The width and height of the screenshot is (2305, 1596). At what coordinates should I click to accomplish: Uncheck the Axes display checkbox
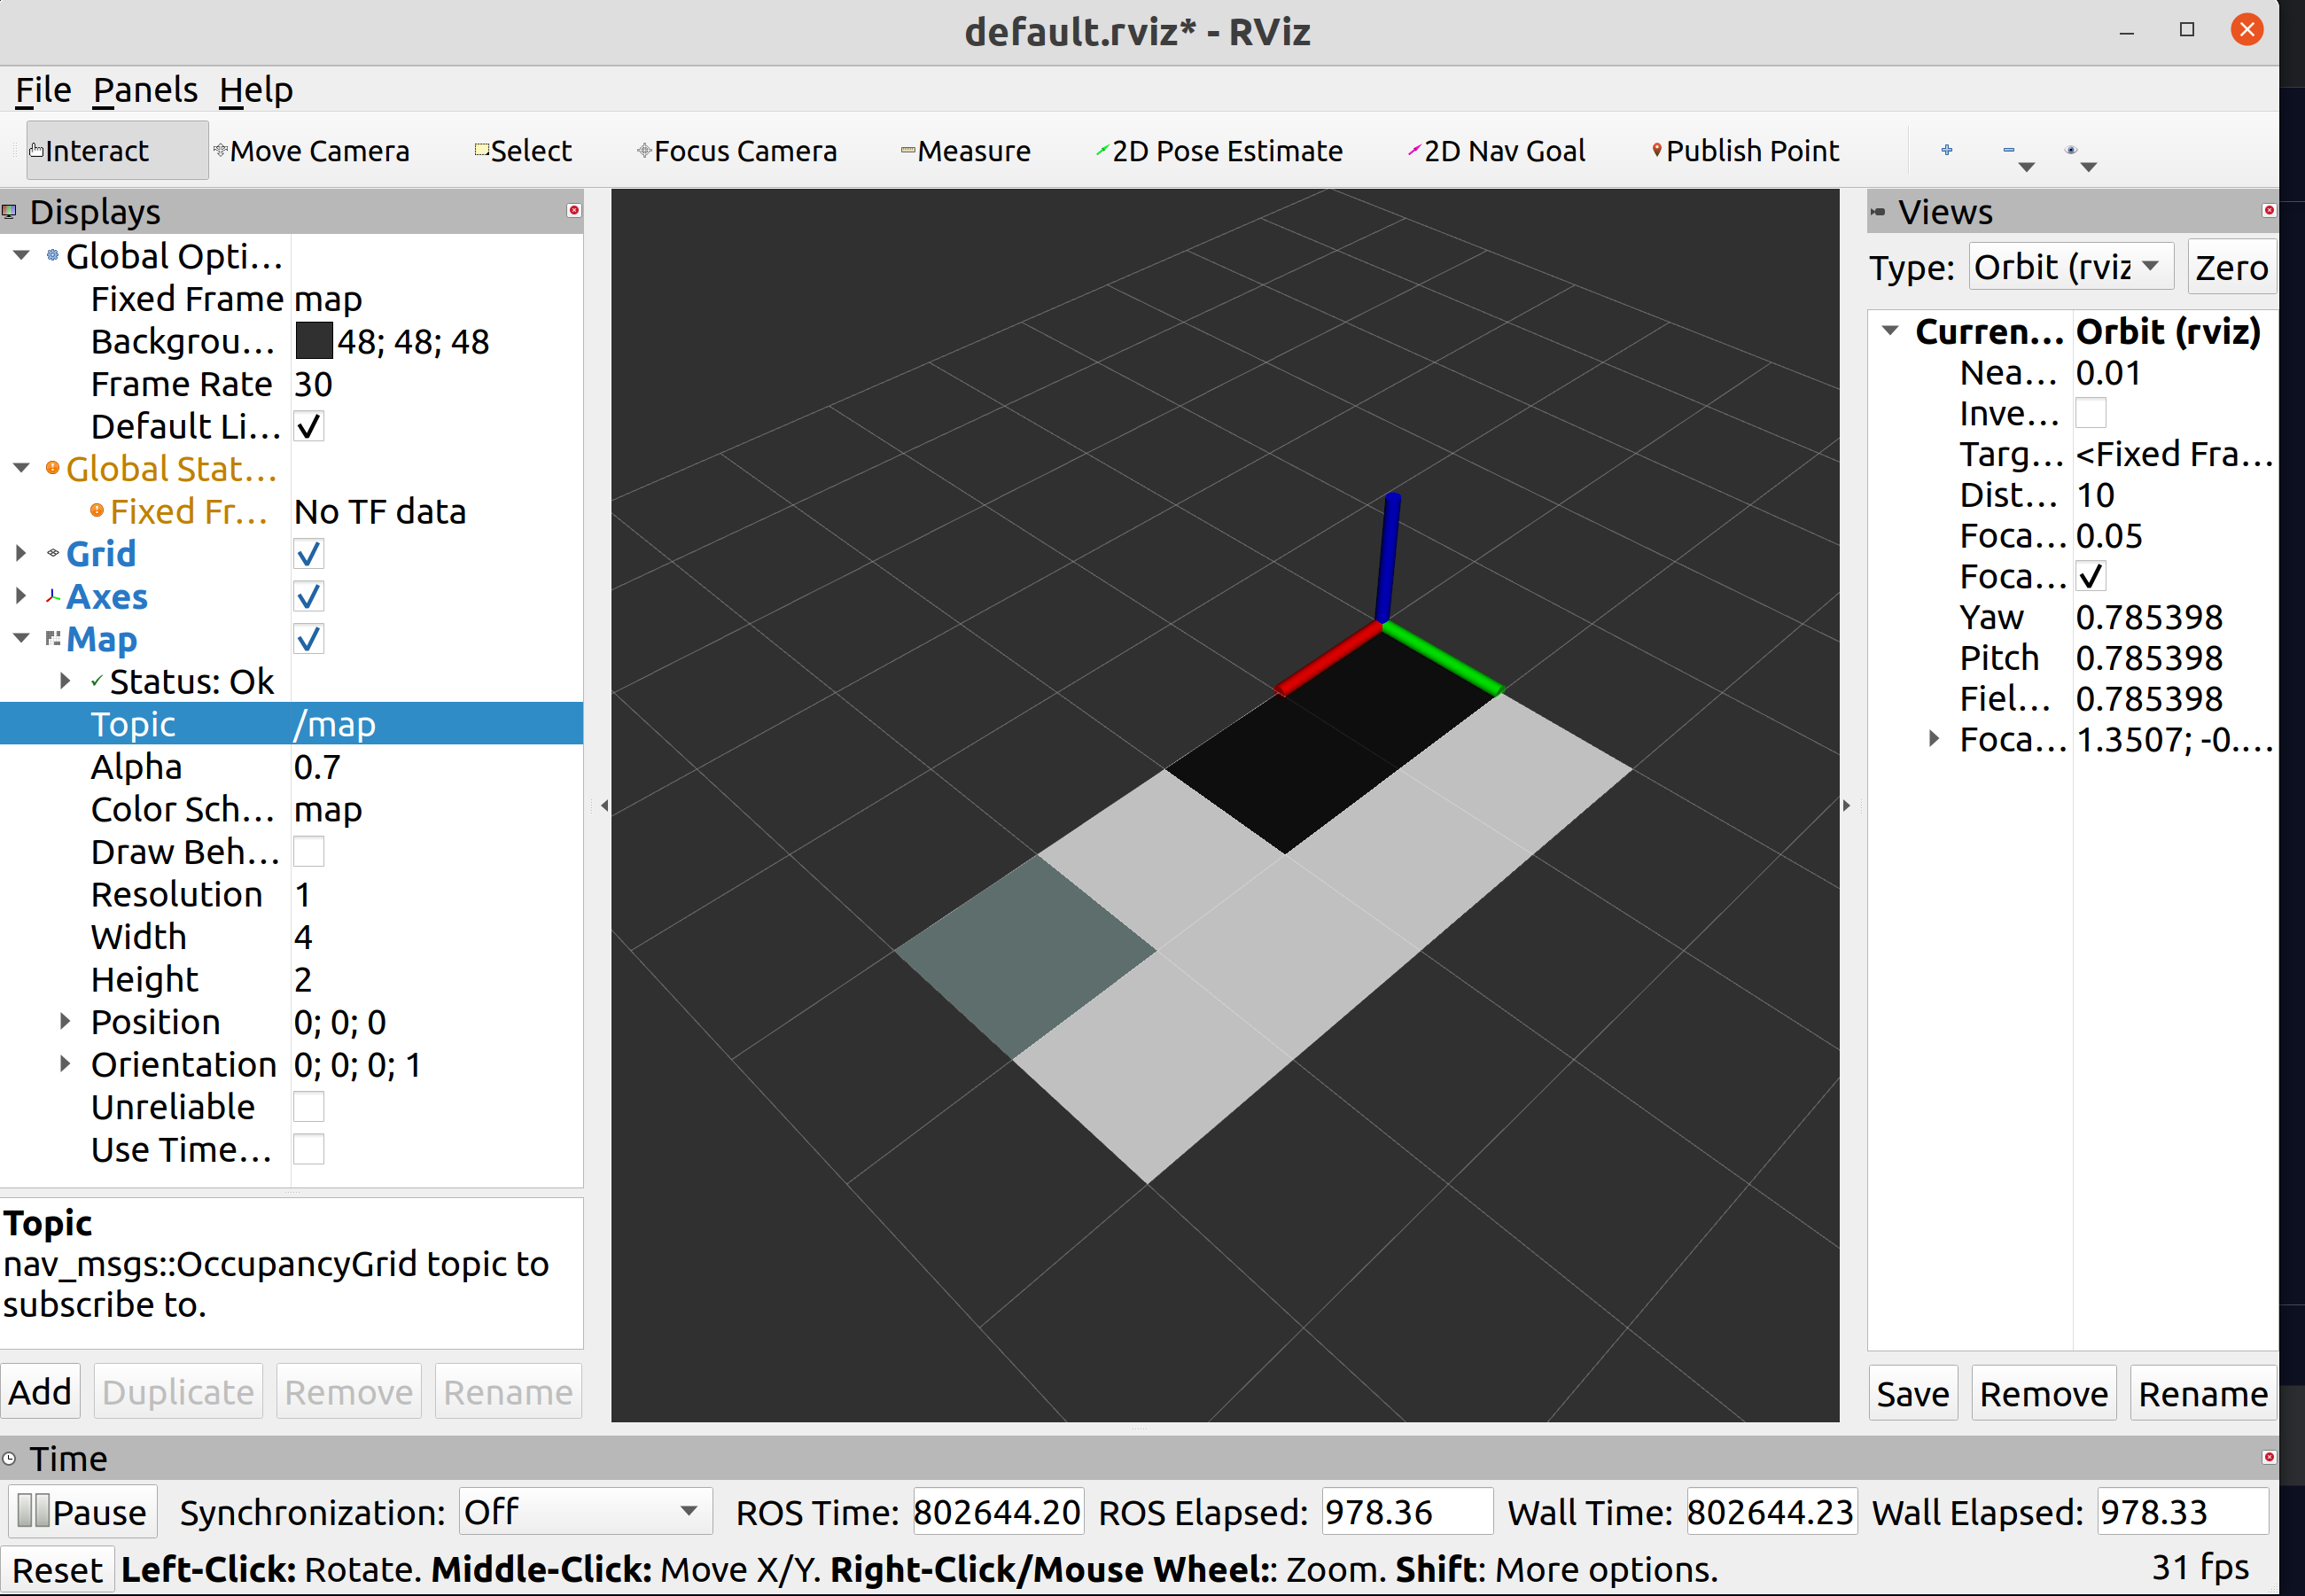click(x=309, y=597)
